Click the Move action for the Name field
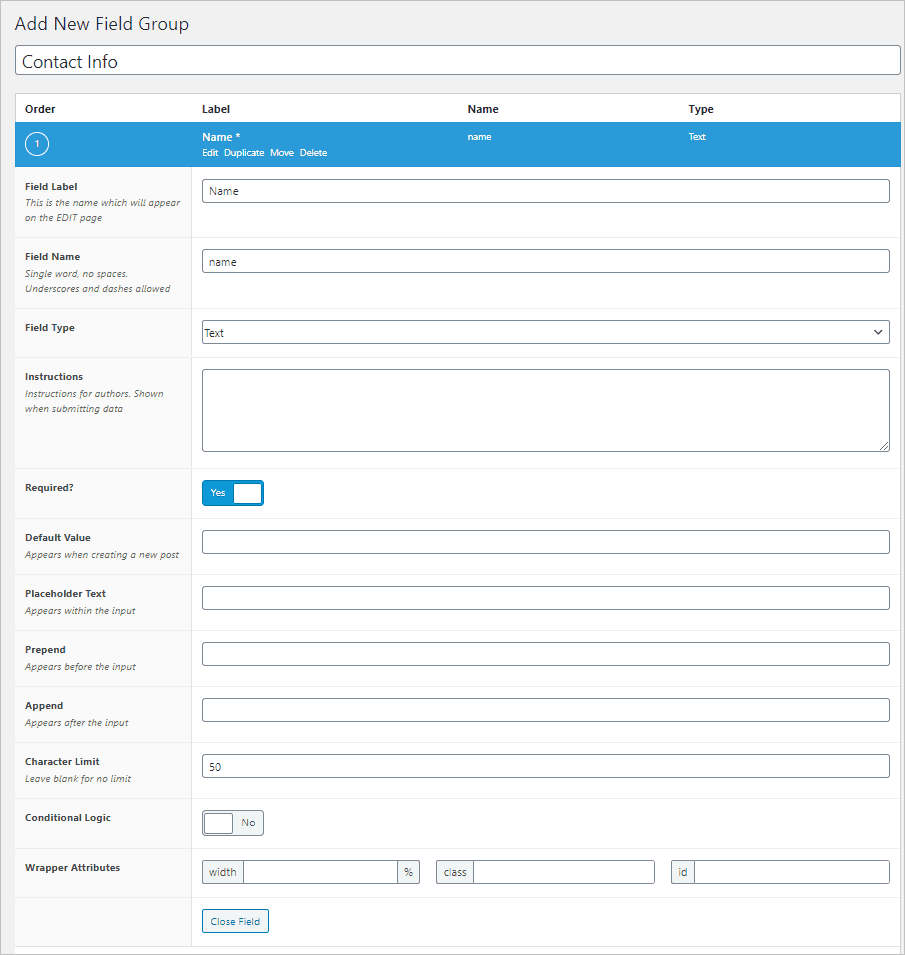Image resolution: width=905 pixels, height=955 pixels. coord(282,153)
